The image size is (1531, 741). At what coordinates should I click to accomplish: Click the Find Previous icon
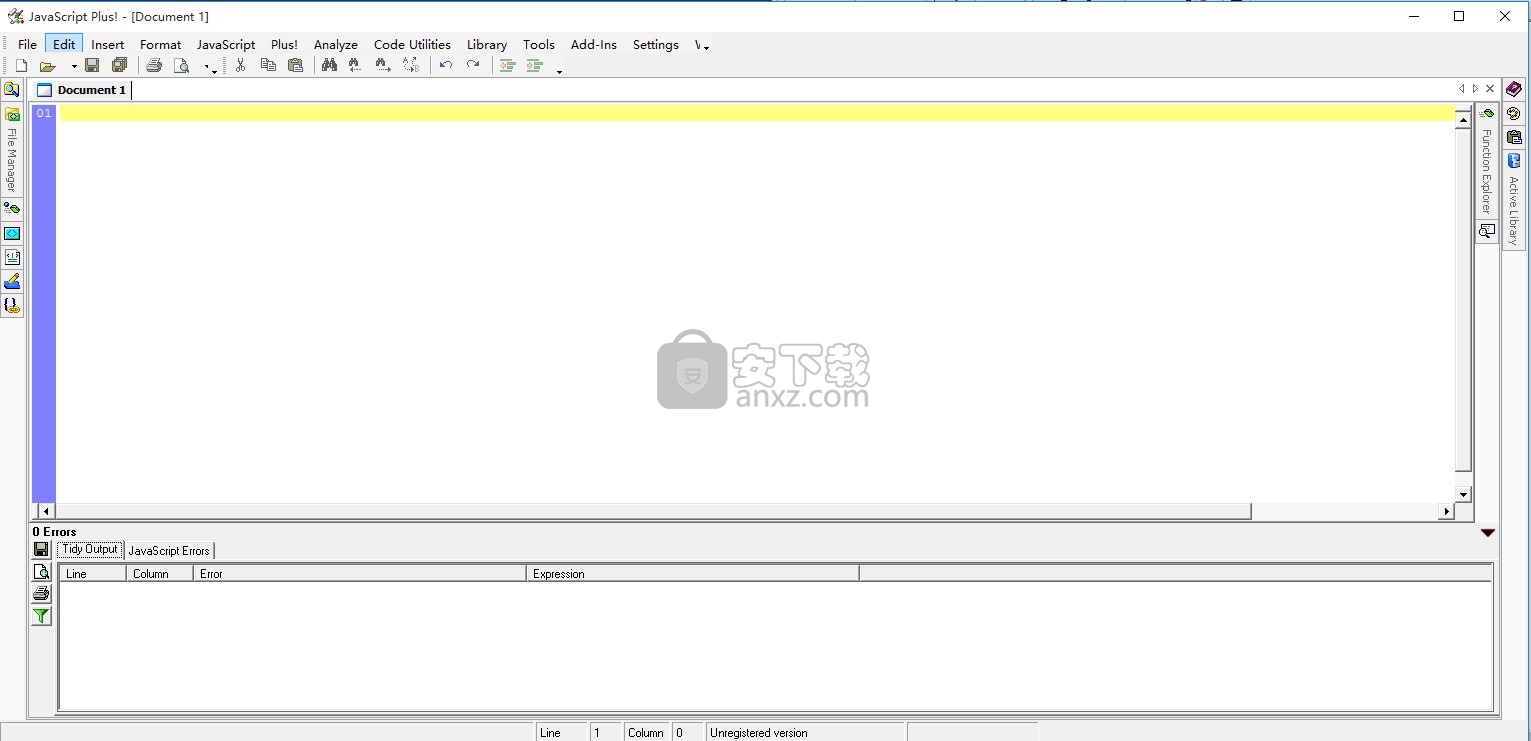pyautogui.click(x=355, y=66)
